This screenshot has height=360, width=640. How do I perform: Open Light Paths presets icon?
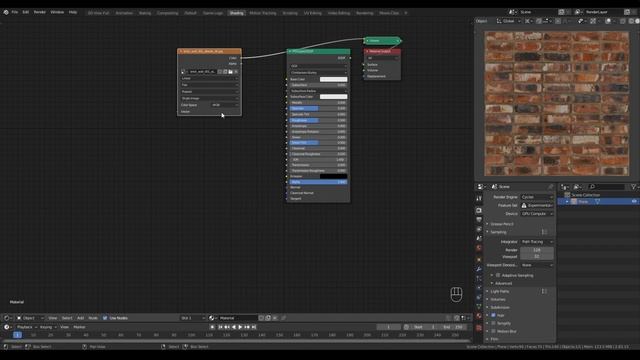(x=544, y=291)
